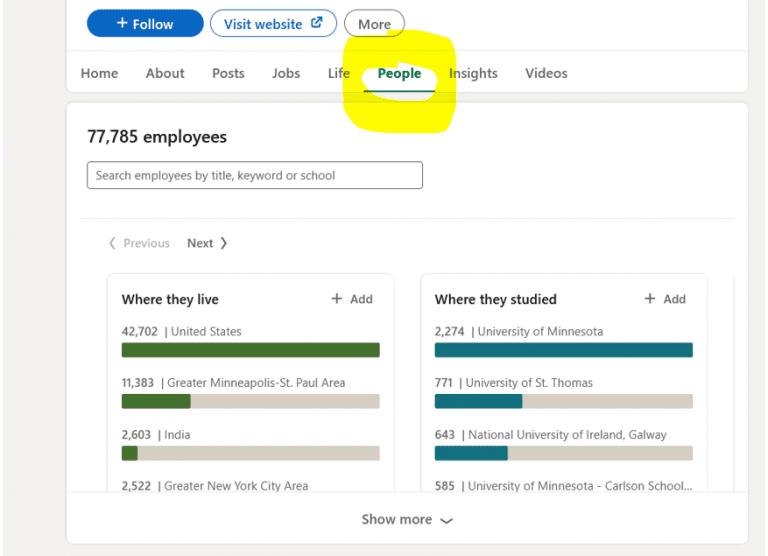
Task: Click the plus Add icon in Where they studied
Action: click(650, 299)
